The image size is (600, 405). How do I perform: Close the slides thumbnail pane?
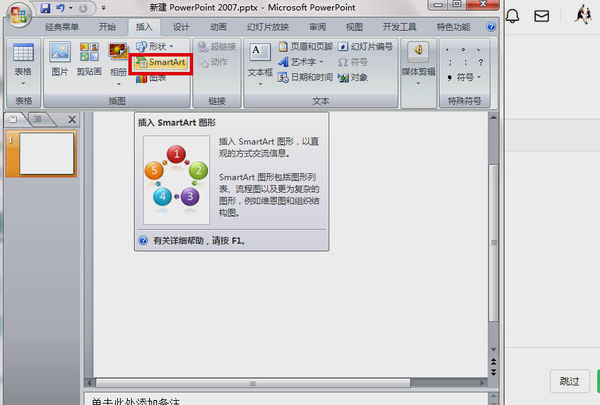72,119
